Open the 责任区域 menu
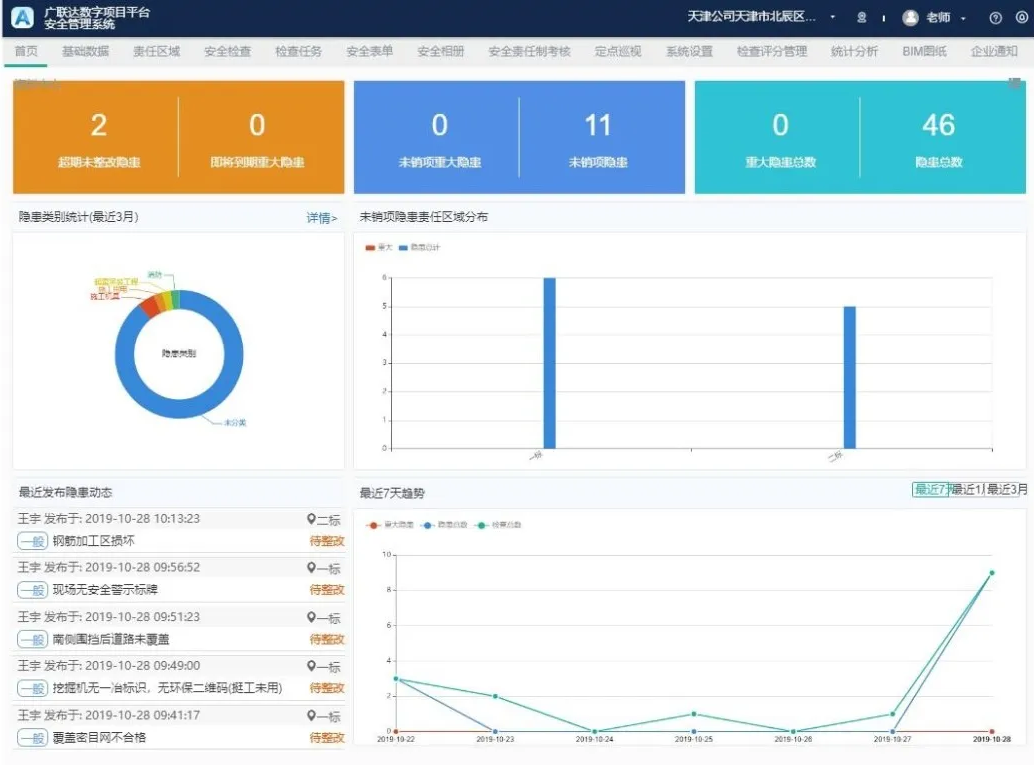 coord(156,51)
